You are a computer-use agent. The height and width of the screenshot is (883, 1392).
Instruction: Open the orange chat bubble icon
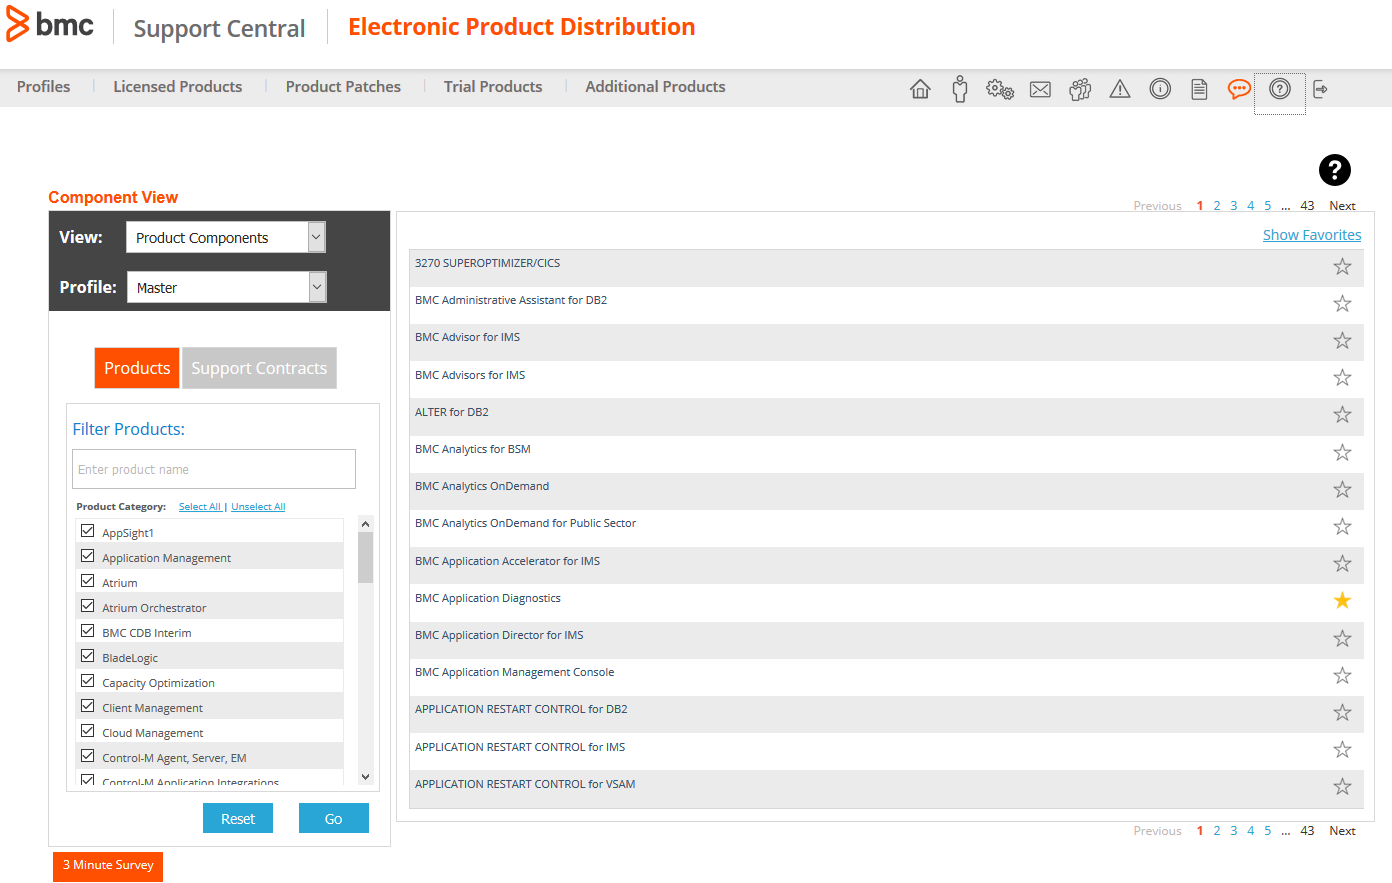[1239, 89]
